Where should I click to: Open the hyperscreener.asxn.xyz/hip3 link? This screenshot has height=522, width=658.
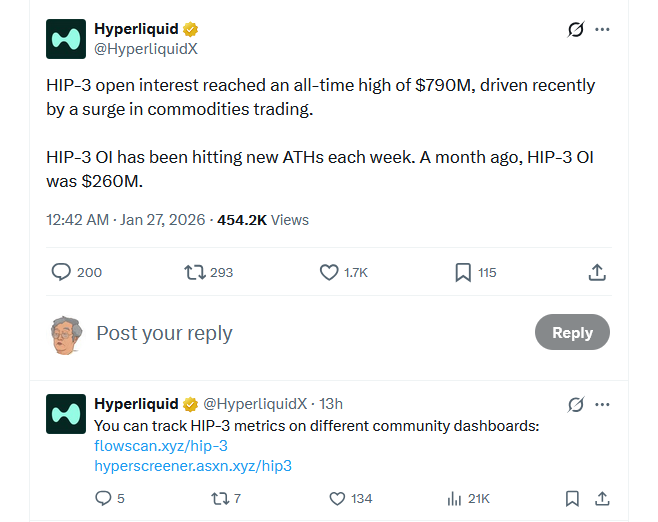pyautogui.click(x=192, y=466)
